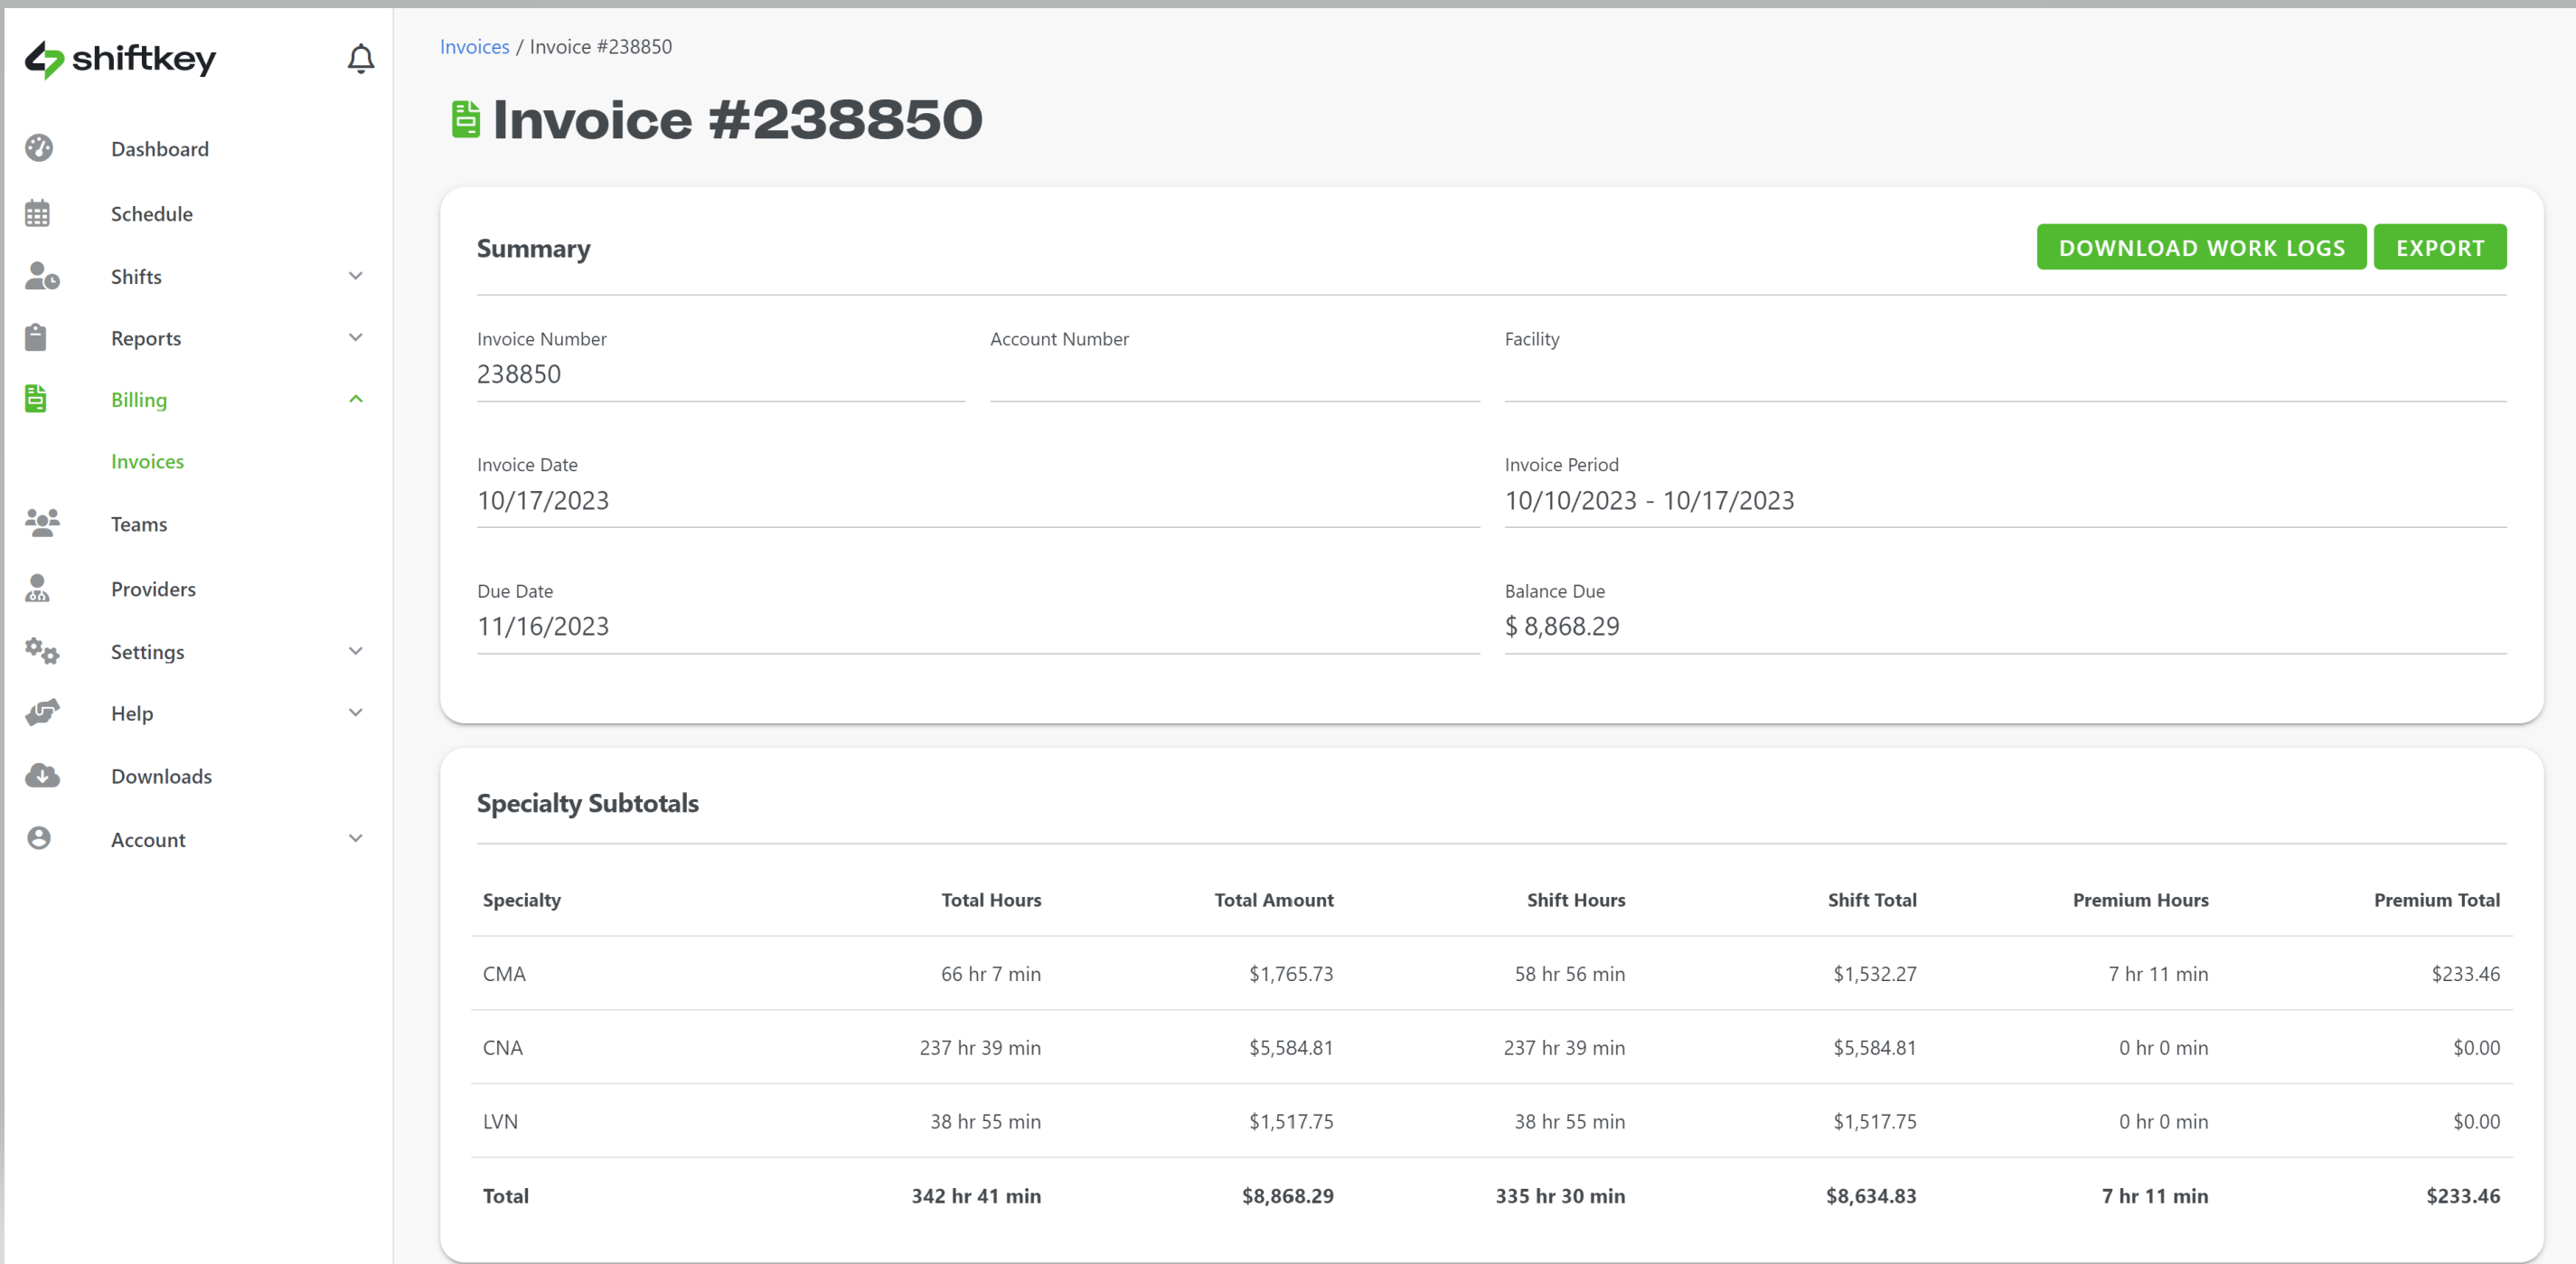Collapse the Billing sidebar section
This screenshot has width=2576, height=1264.
click(356, 399)
